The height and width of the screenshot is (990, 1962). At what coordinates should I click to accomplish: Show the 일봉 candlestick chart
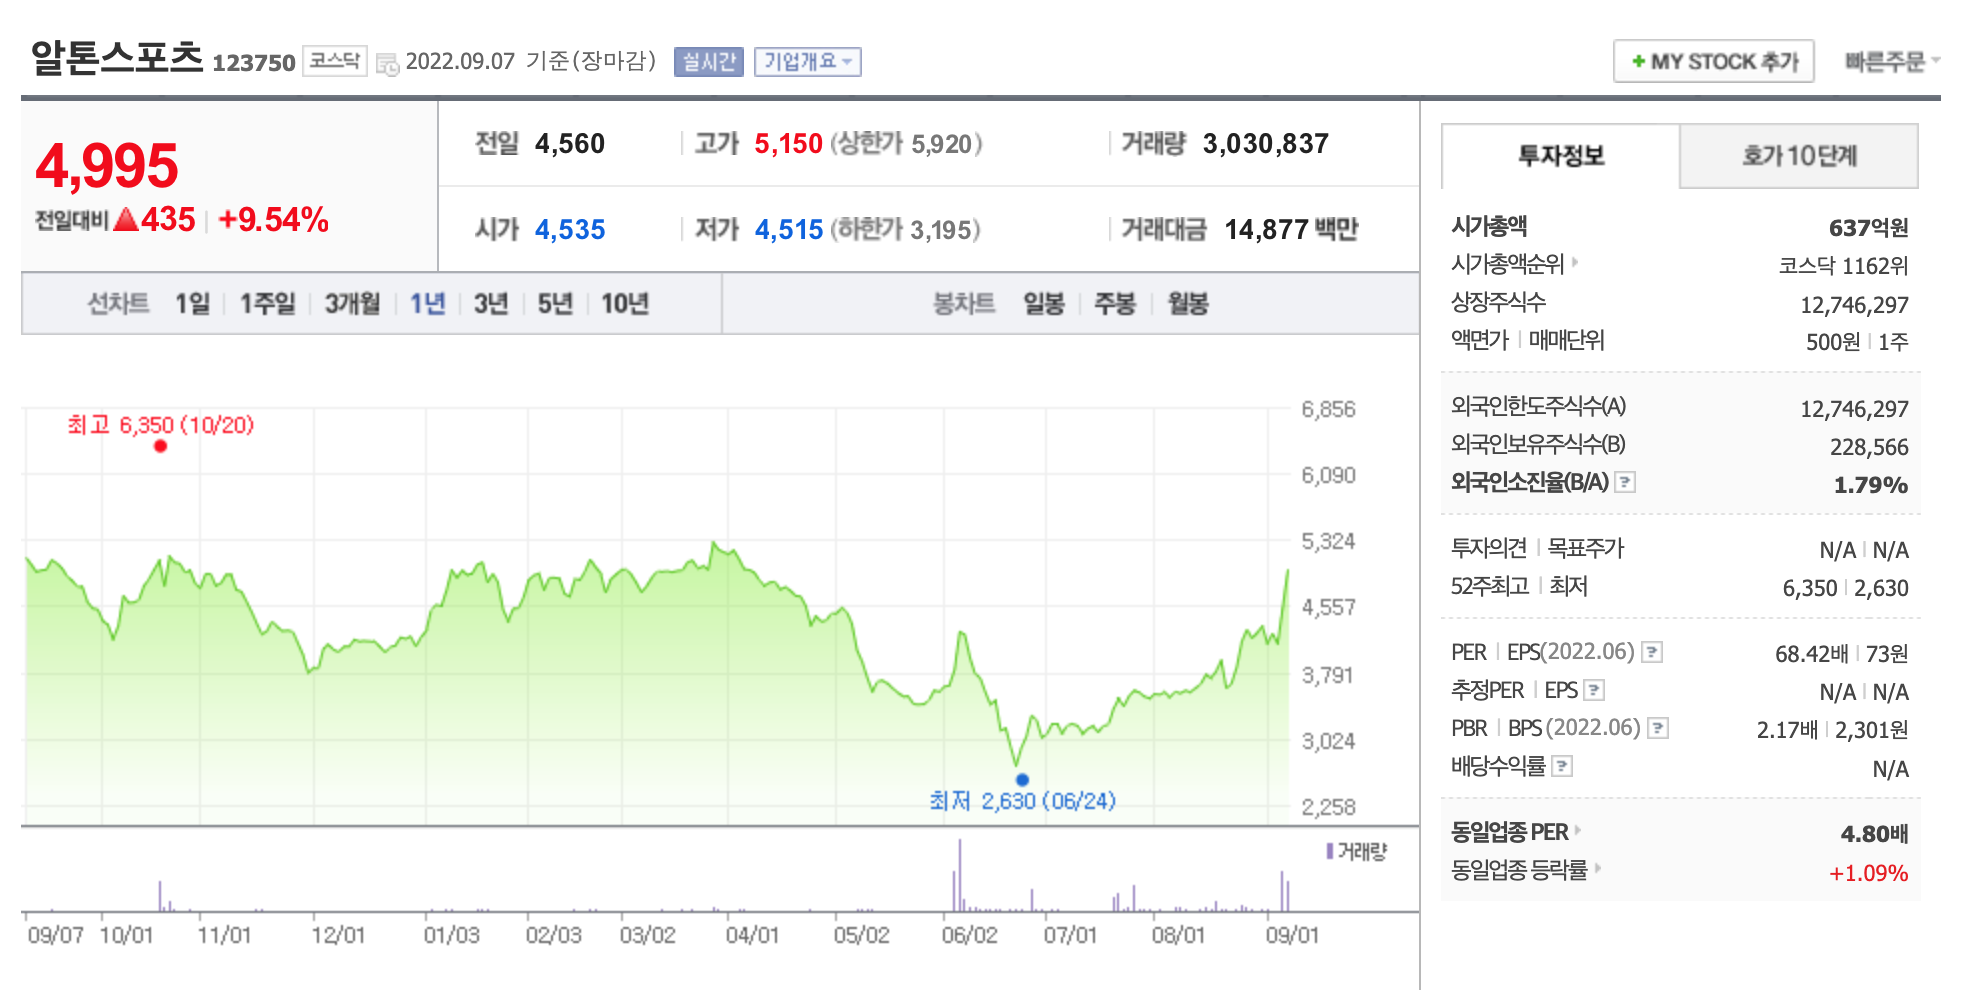(1044, 303)
